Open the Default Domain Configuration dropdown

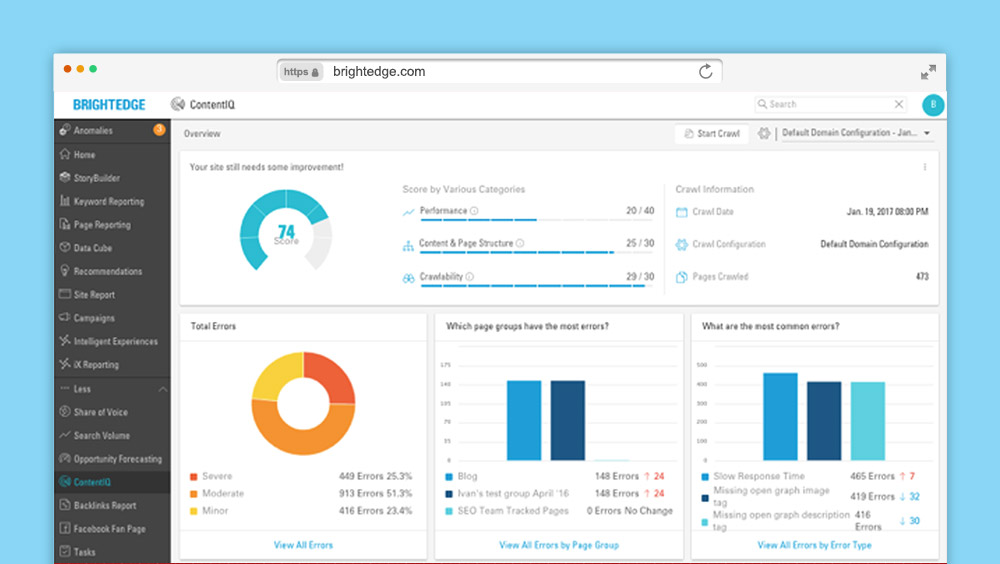tap(855, 133)
